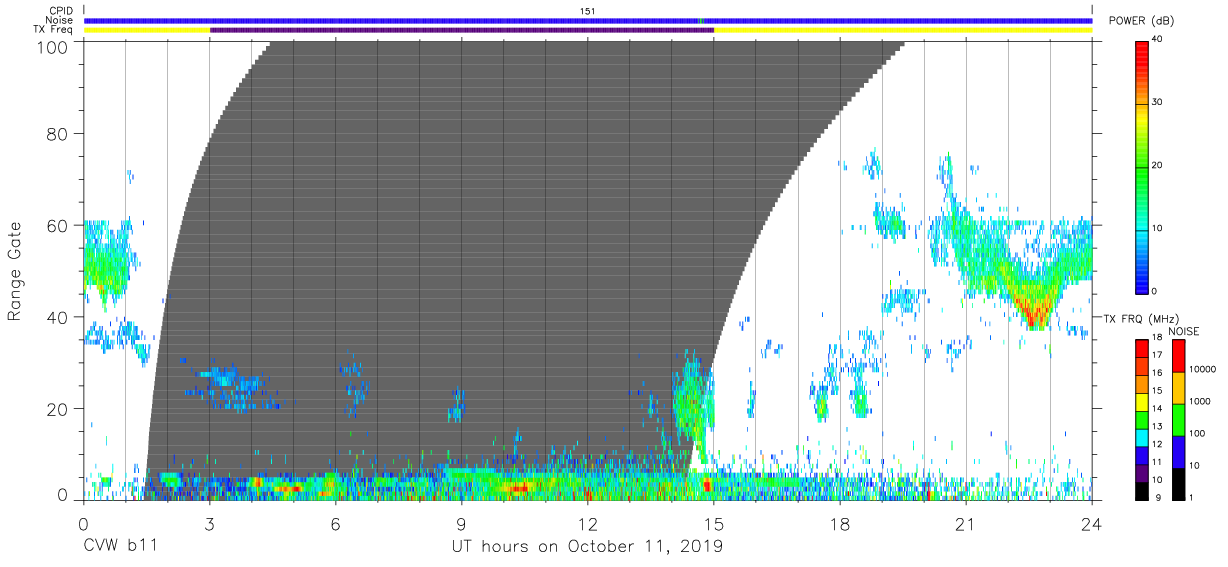
Task: Click the red V-shaped echo near hour 22.5
Action: (x=1033, y=307)
